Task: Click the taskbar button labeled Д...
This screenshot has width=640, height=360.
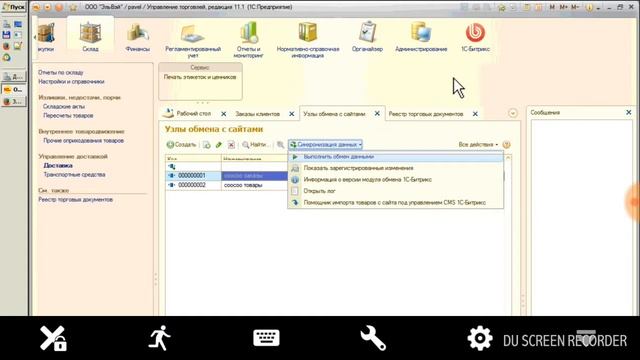Action: pos(13,77)
